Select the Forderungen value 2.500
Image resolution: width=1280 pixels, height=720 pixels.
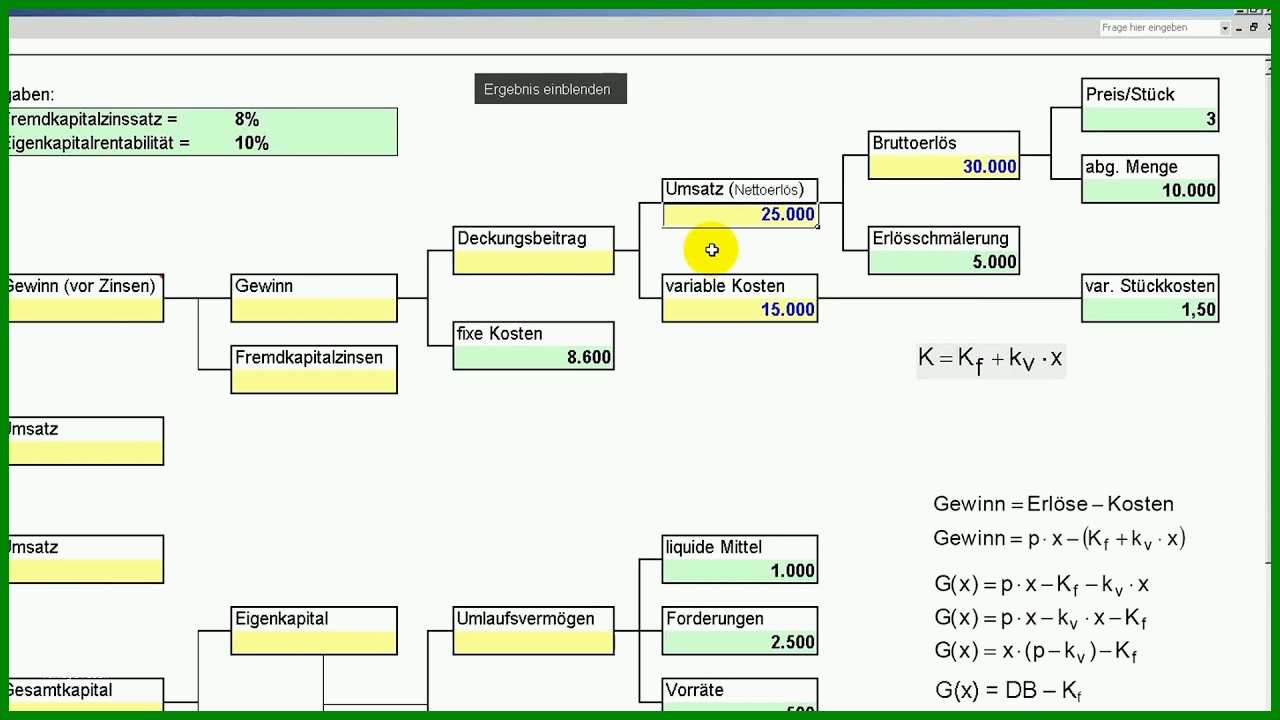740,643
